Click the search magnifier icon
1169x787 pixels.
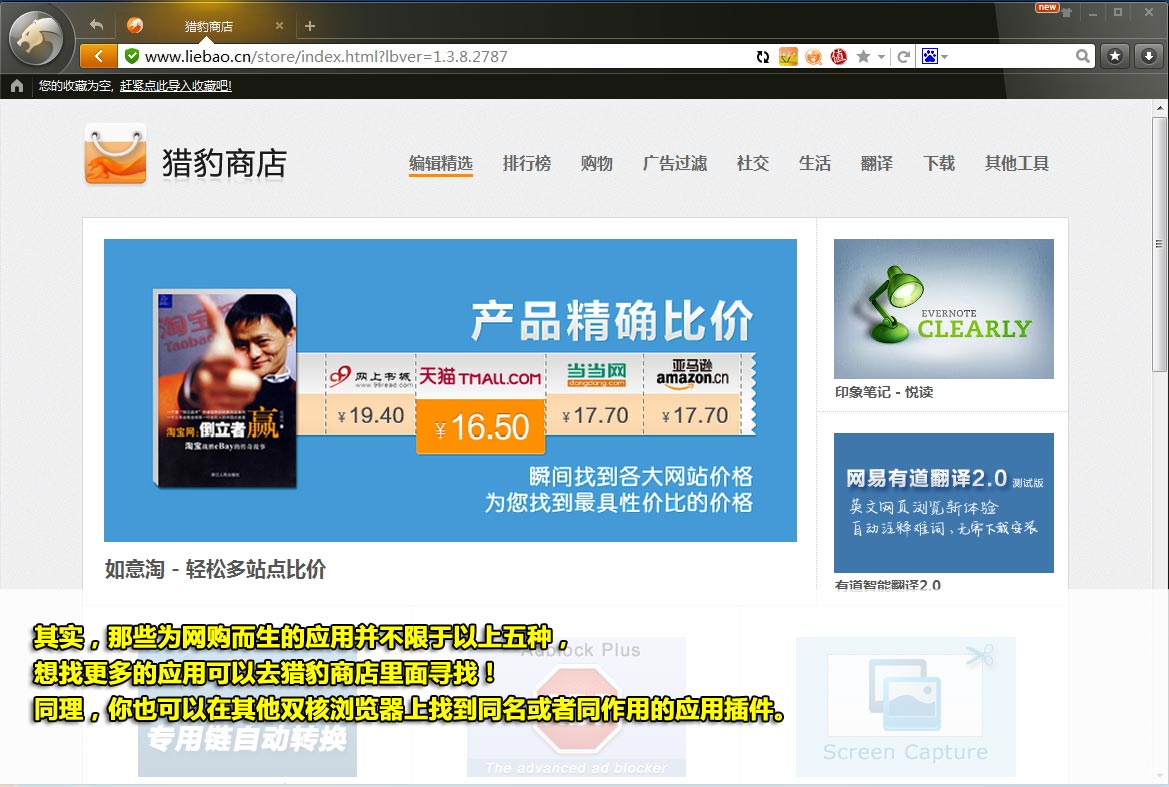(x=1083, y=56)
